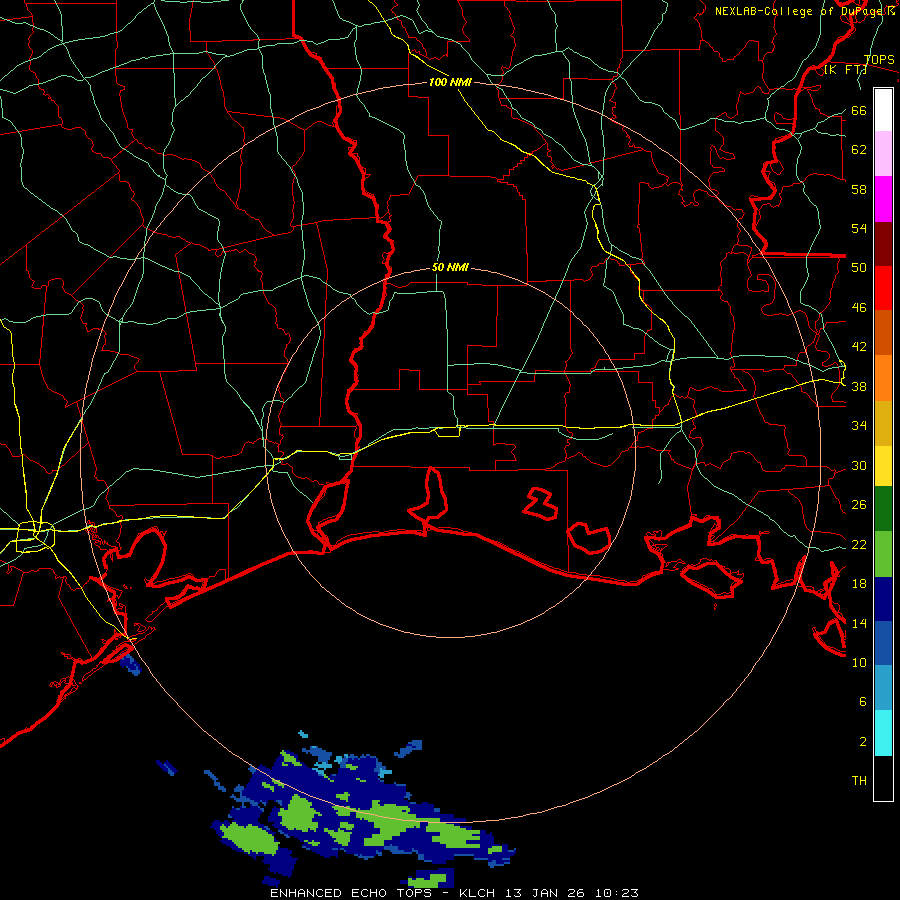Click the Enhanced Echo Tops KLCH caption
Image resolution: width=900 pixels, height=900 pixels.
click(x=454, y=893)
